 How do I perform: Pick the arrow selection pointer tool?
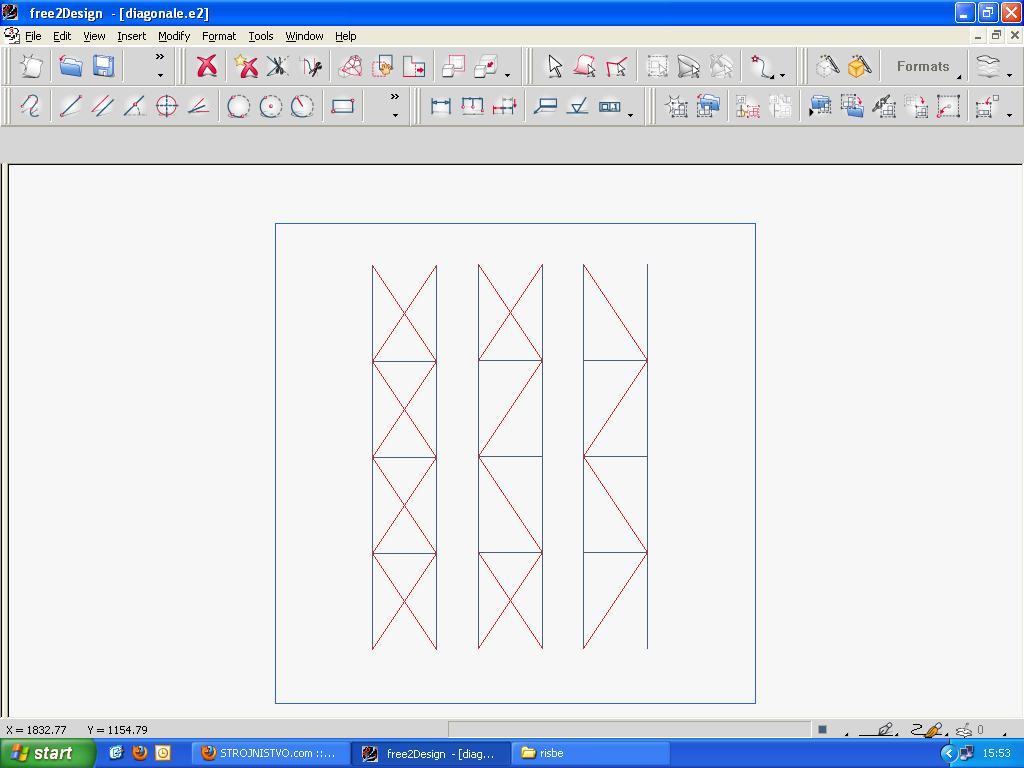(554, 66)
